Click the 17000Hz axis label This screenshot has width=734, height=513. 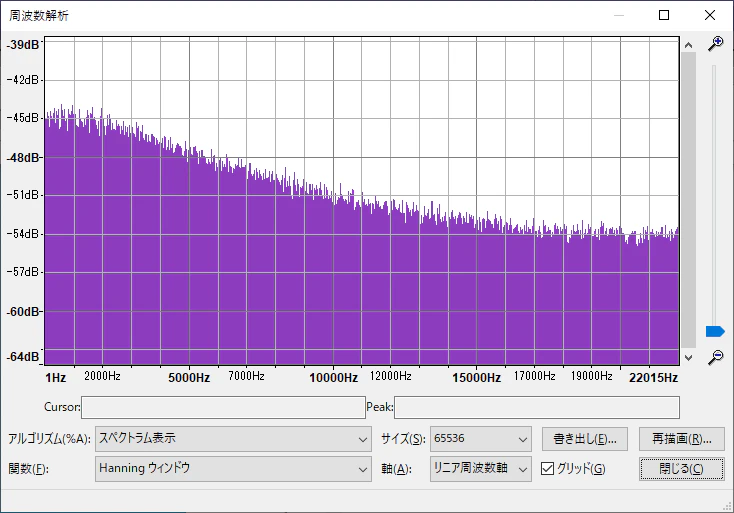[x=534, y=376]
